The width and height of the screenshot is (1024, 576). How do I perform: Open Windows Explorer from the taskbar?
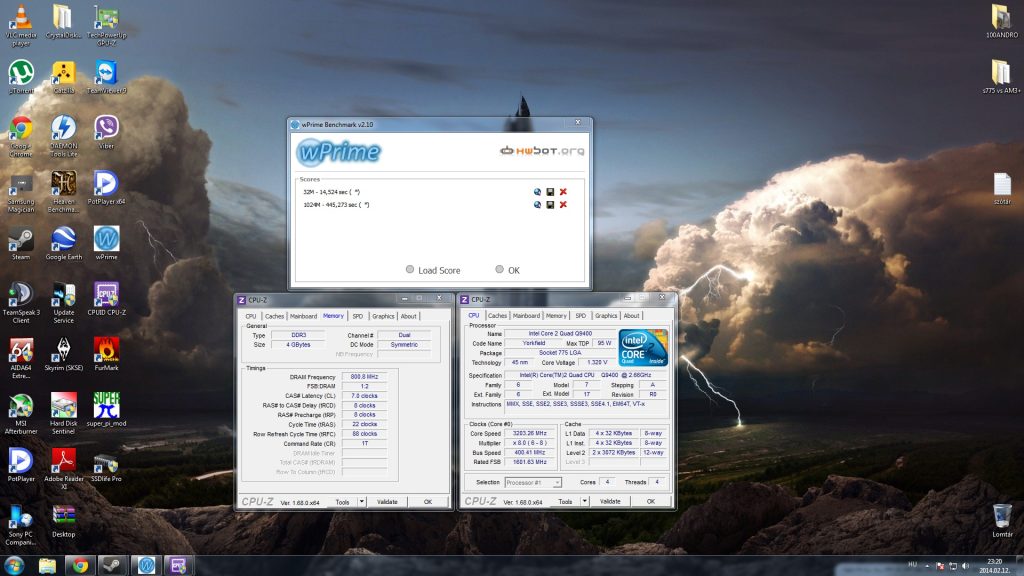(47, 565)
